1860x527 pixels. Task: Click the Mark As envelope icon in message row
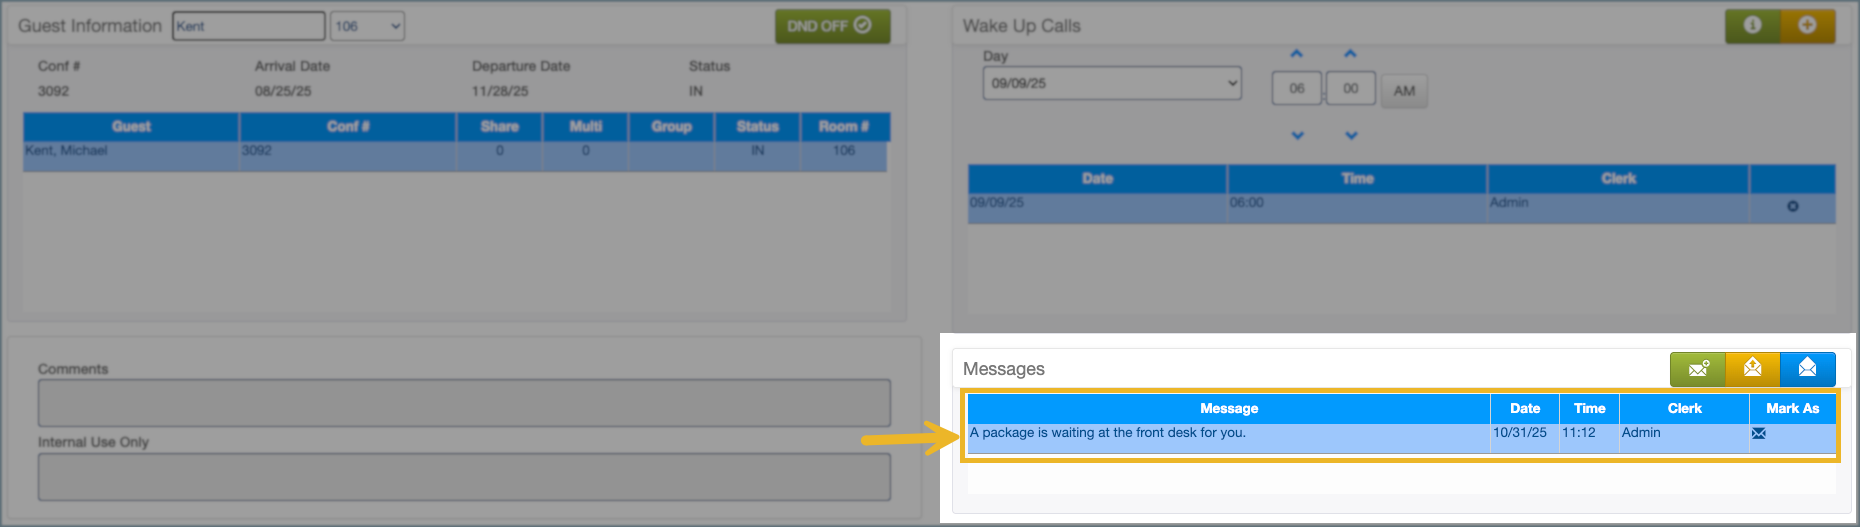(x=1759, y=433)
